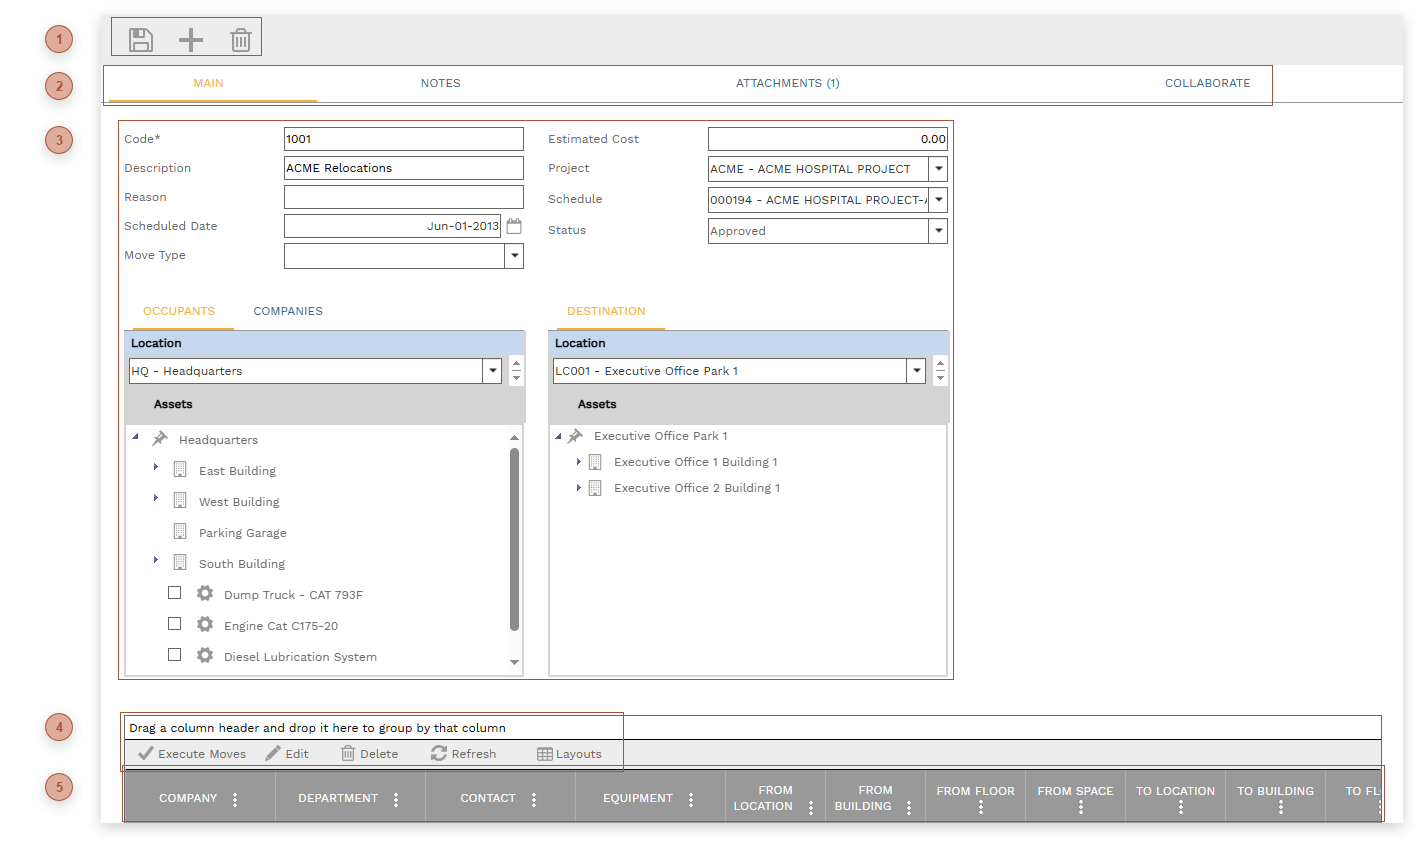Open the Scheduled Date calendar picker
The image size is (1422, 847).
514,226
